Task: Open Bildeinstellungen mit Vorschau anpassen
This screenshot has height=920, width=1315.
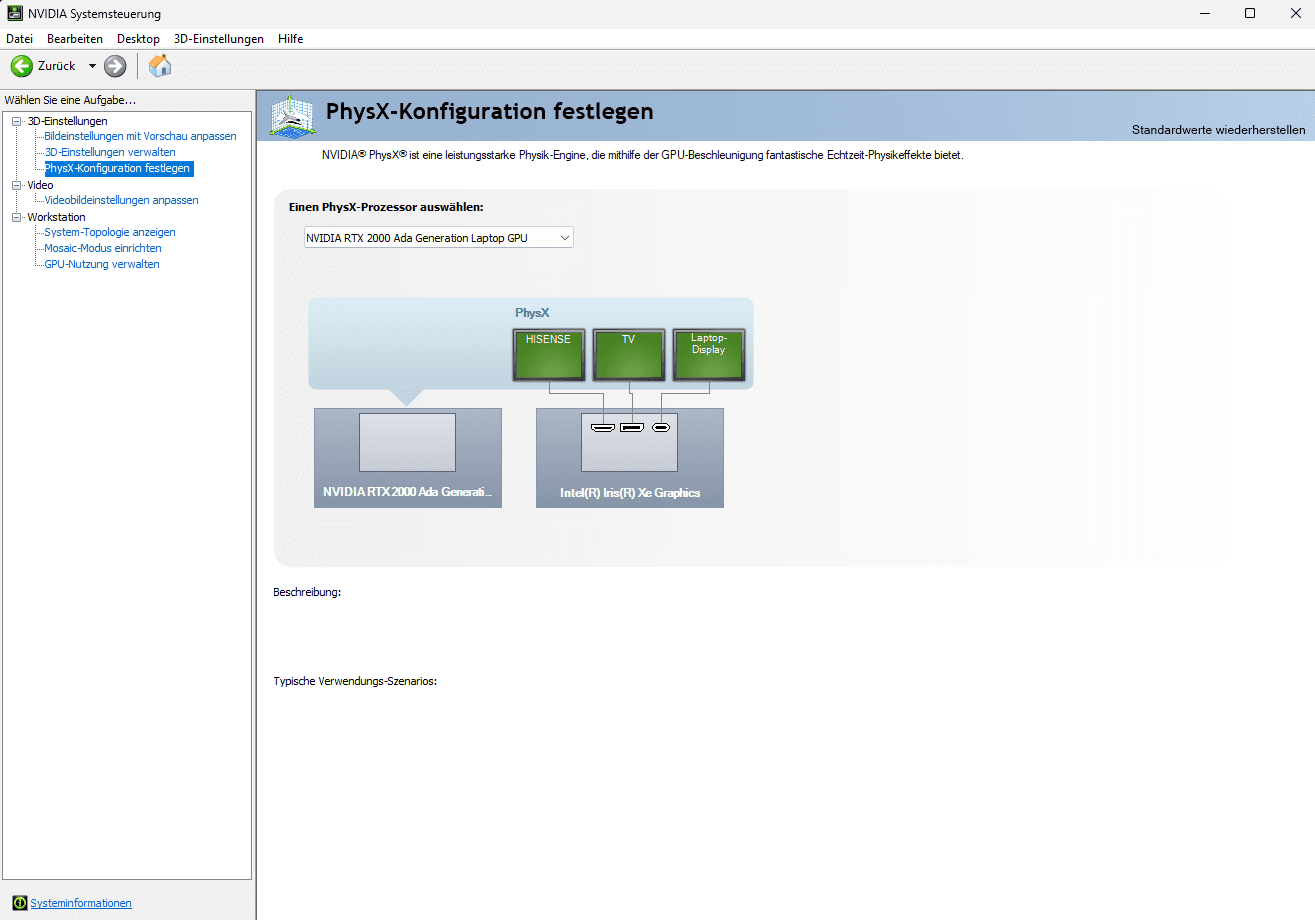Action: pyautogui.click(x=140, y=136)
